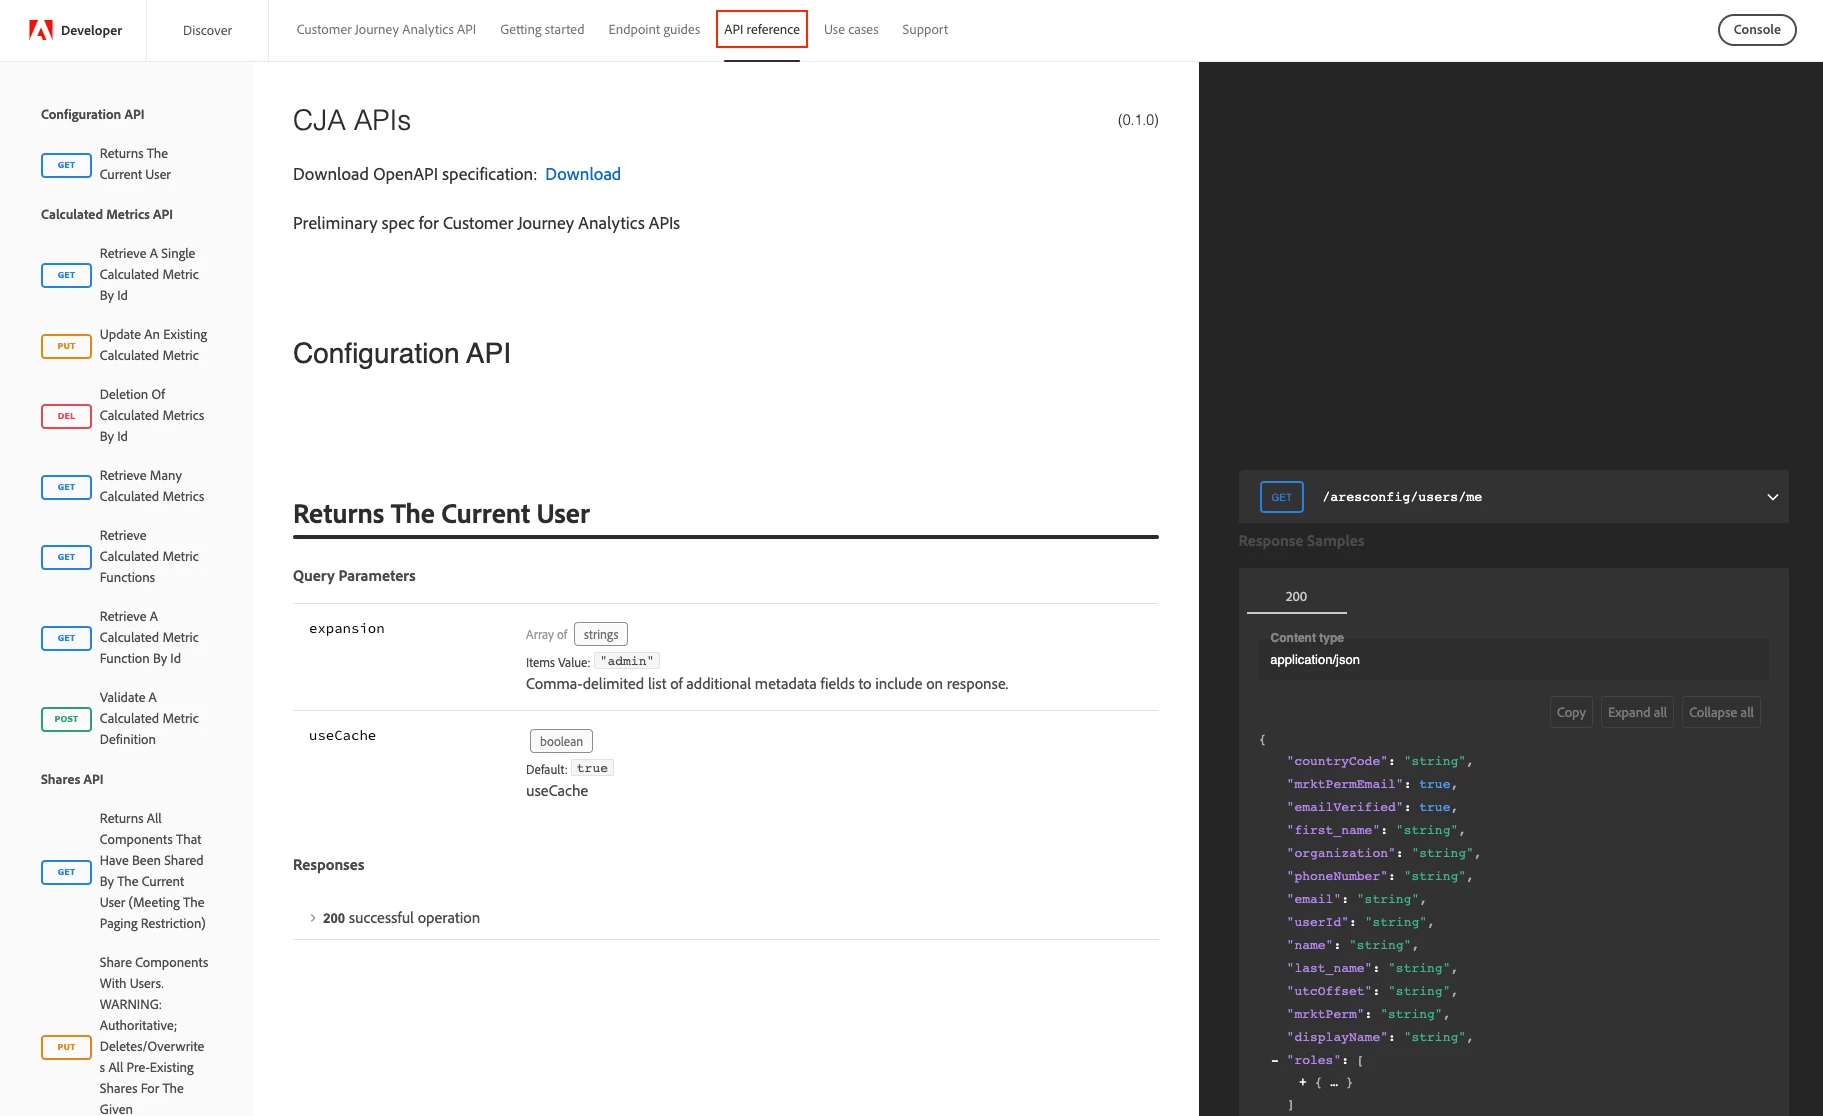1823x1116 pixels.
Task: Copy the JSON response sample
Action: pos(1571,713)
